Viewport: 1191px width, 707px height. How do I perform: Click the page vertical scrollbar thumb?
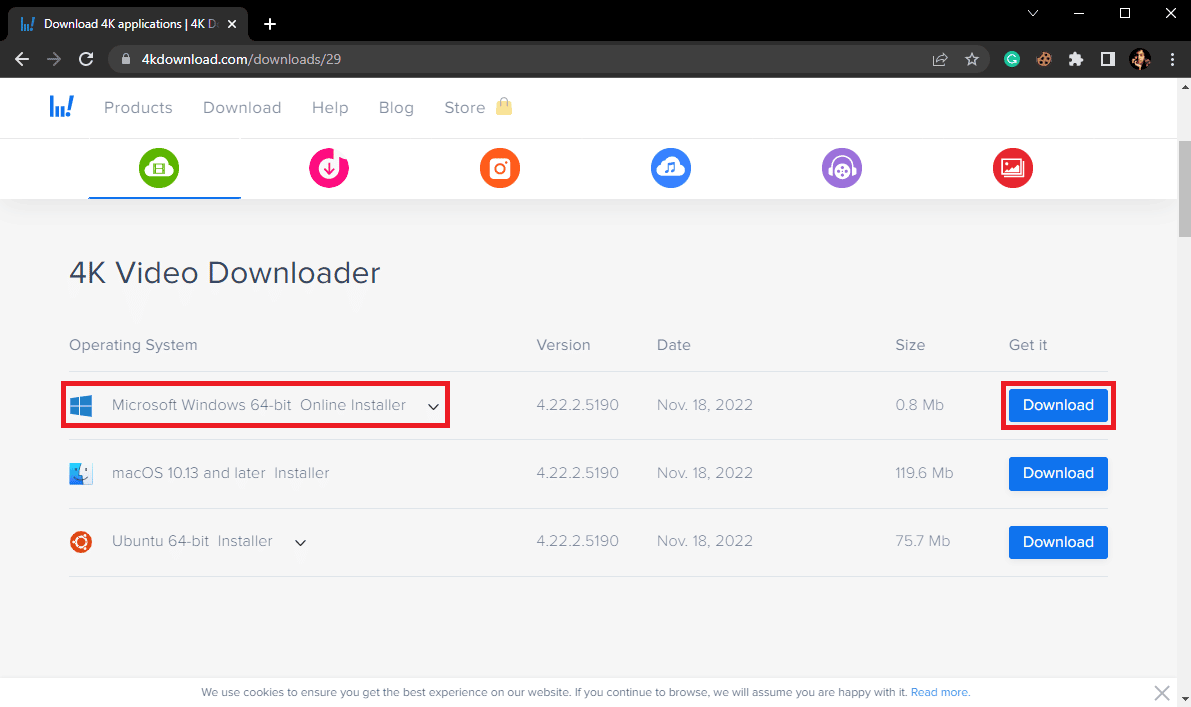tap(1184, 188)
